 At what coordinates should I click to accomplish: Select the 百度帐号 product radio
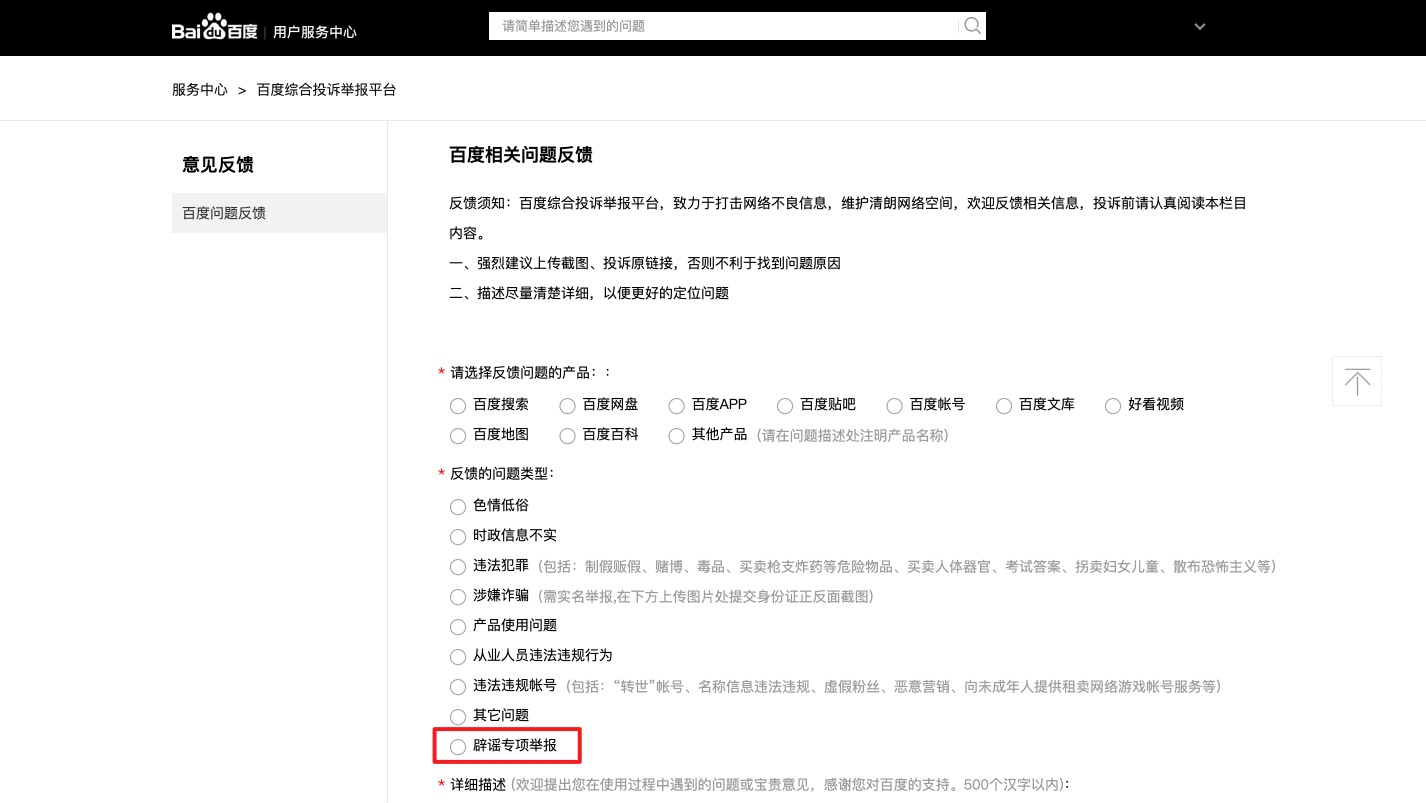894,406
